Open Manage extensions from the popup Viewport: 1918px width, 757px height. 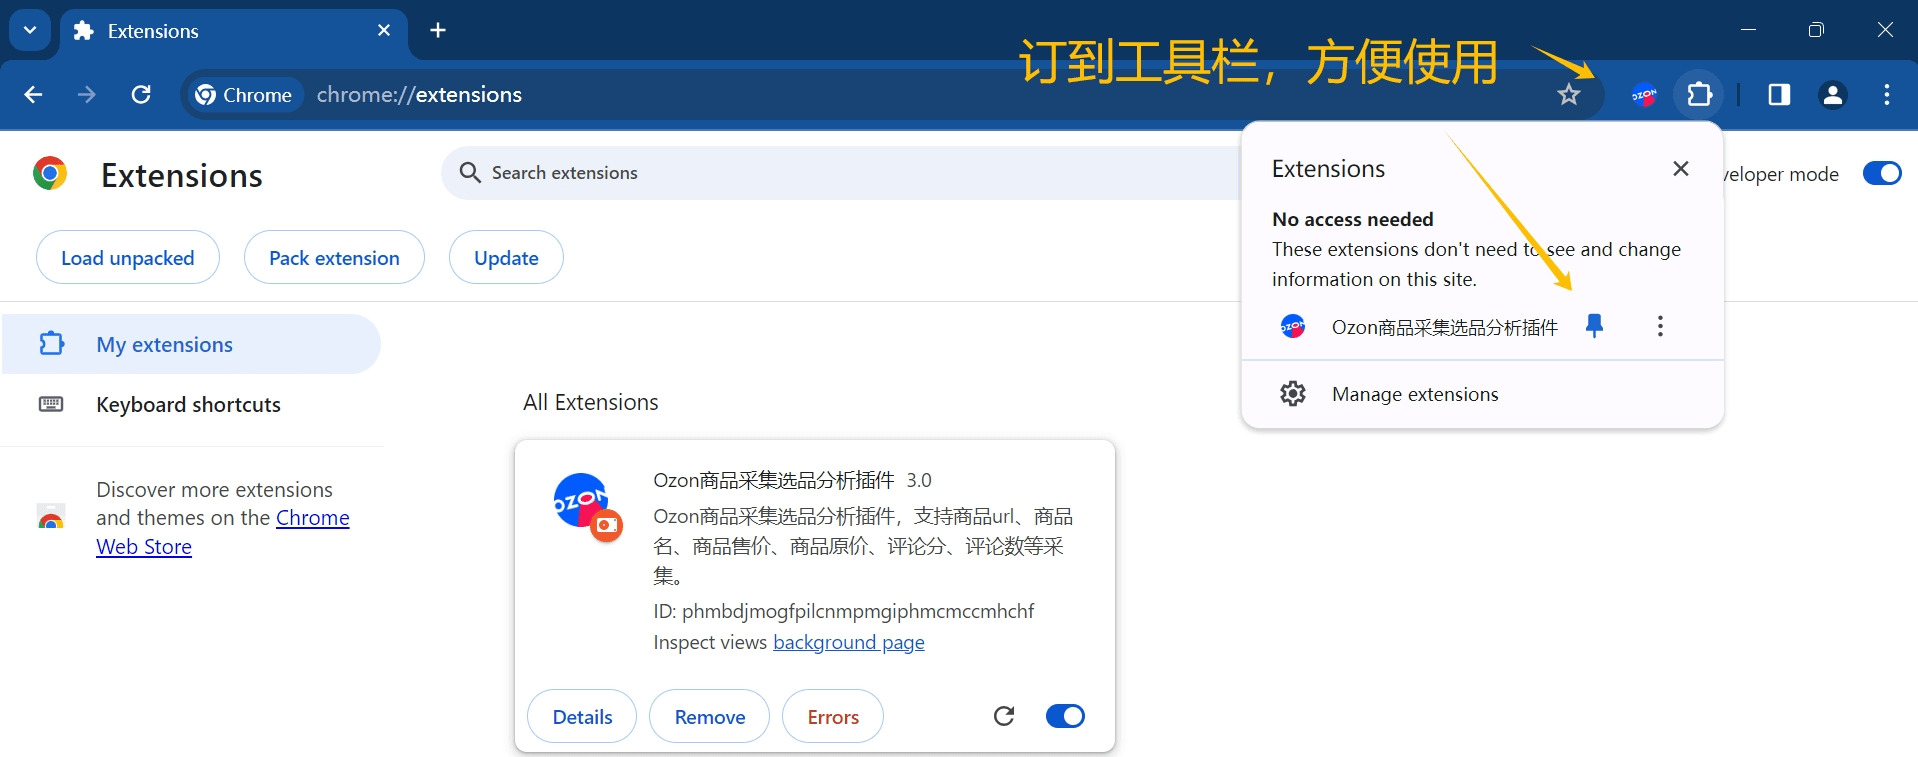point(1482,394)
